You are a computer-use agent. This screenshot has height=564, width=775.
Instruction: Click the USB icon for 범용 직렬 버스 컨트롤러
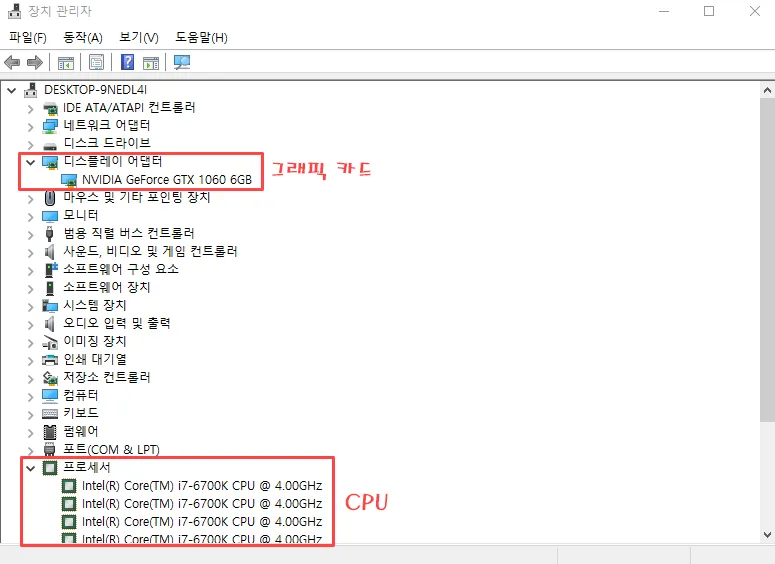click(x=49, y=233)
